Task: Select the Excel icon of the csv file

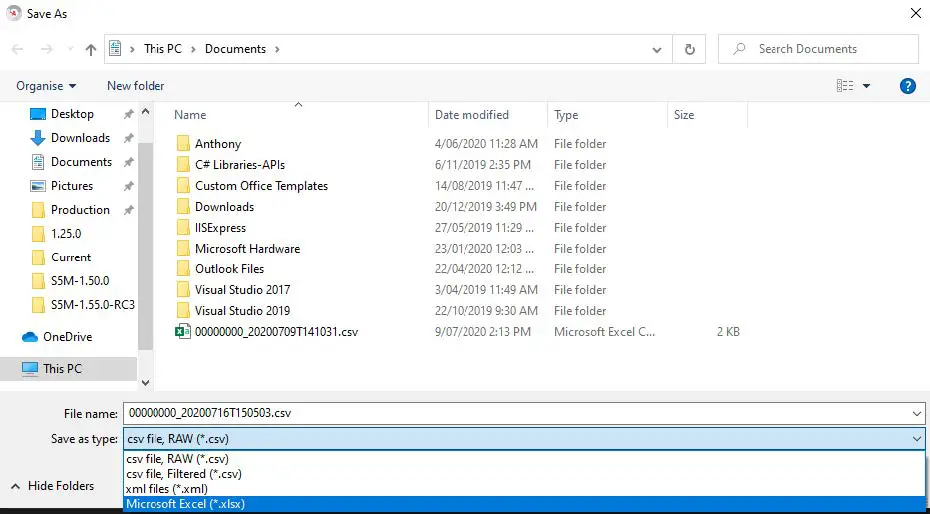Action: pyautogui.click(x=183, y=332)
